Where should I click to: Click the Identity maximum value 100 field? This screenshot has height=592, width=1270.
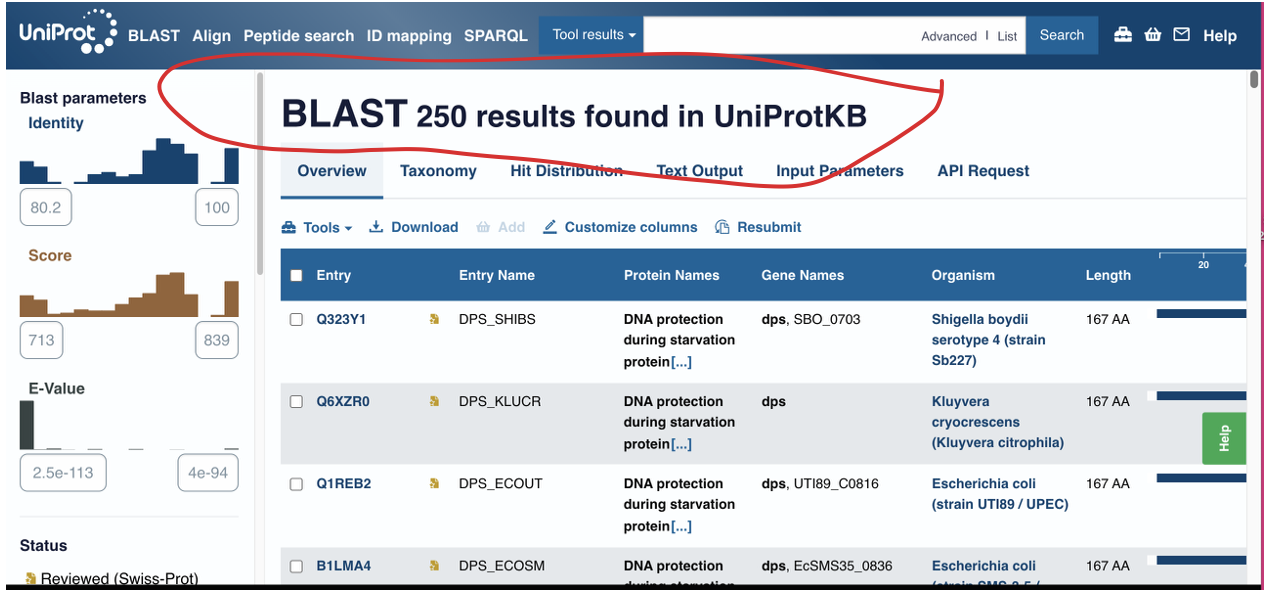[x=217, y=208]
